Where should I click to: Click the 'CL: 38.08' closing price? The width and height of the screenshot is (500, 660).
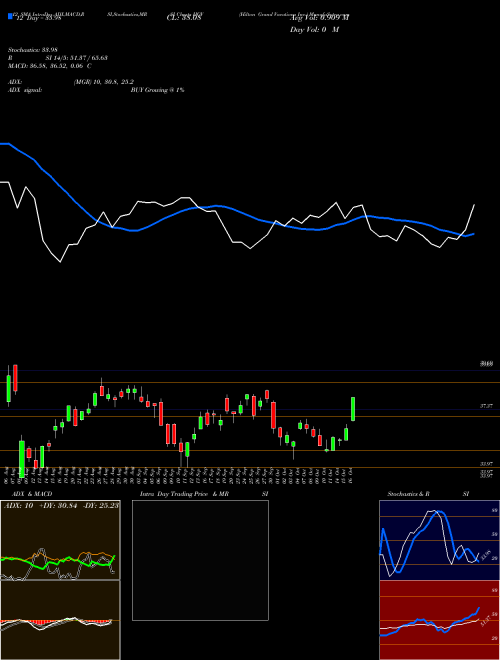coord(184,18)
